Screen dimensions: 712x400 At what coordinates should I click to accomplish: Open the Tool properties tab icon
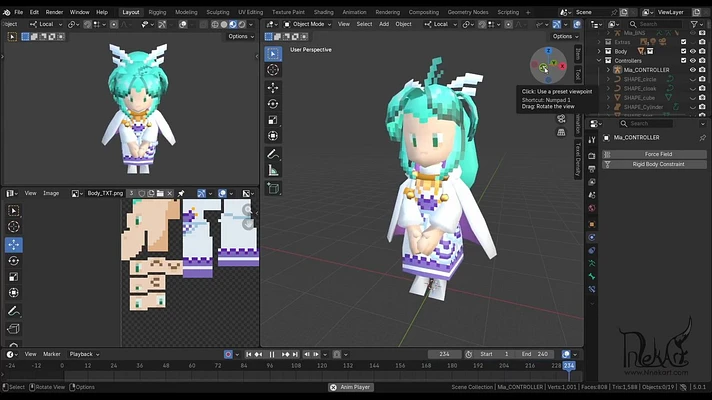pos(592,140)
